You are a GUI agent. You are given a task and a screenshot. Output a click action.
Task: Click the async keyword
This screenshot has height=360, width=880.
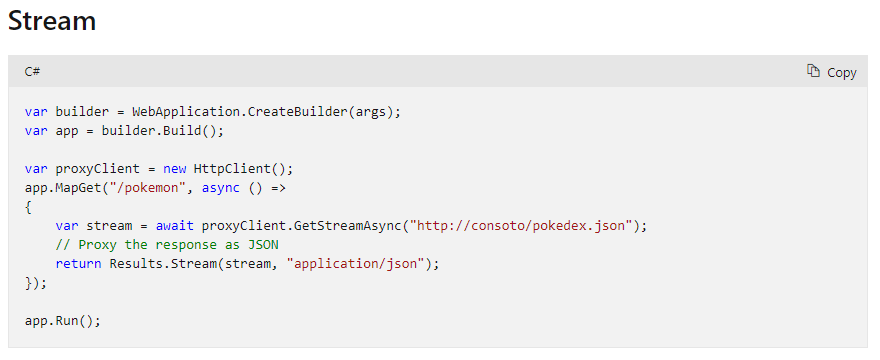[x=221, y=188]
